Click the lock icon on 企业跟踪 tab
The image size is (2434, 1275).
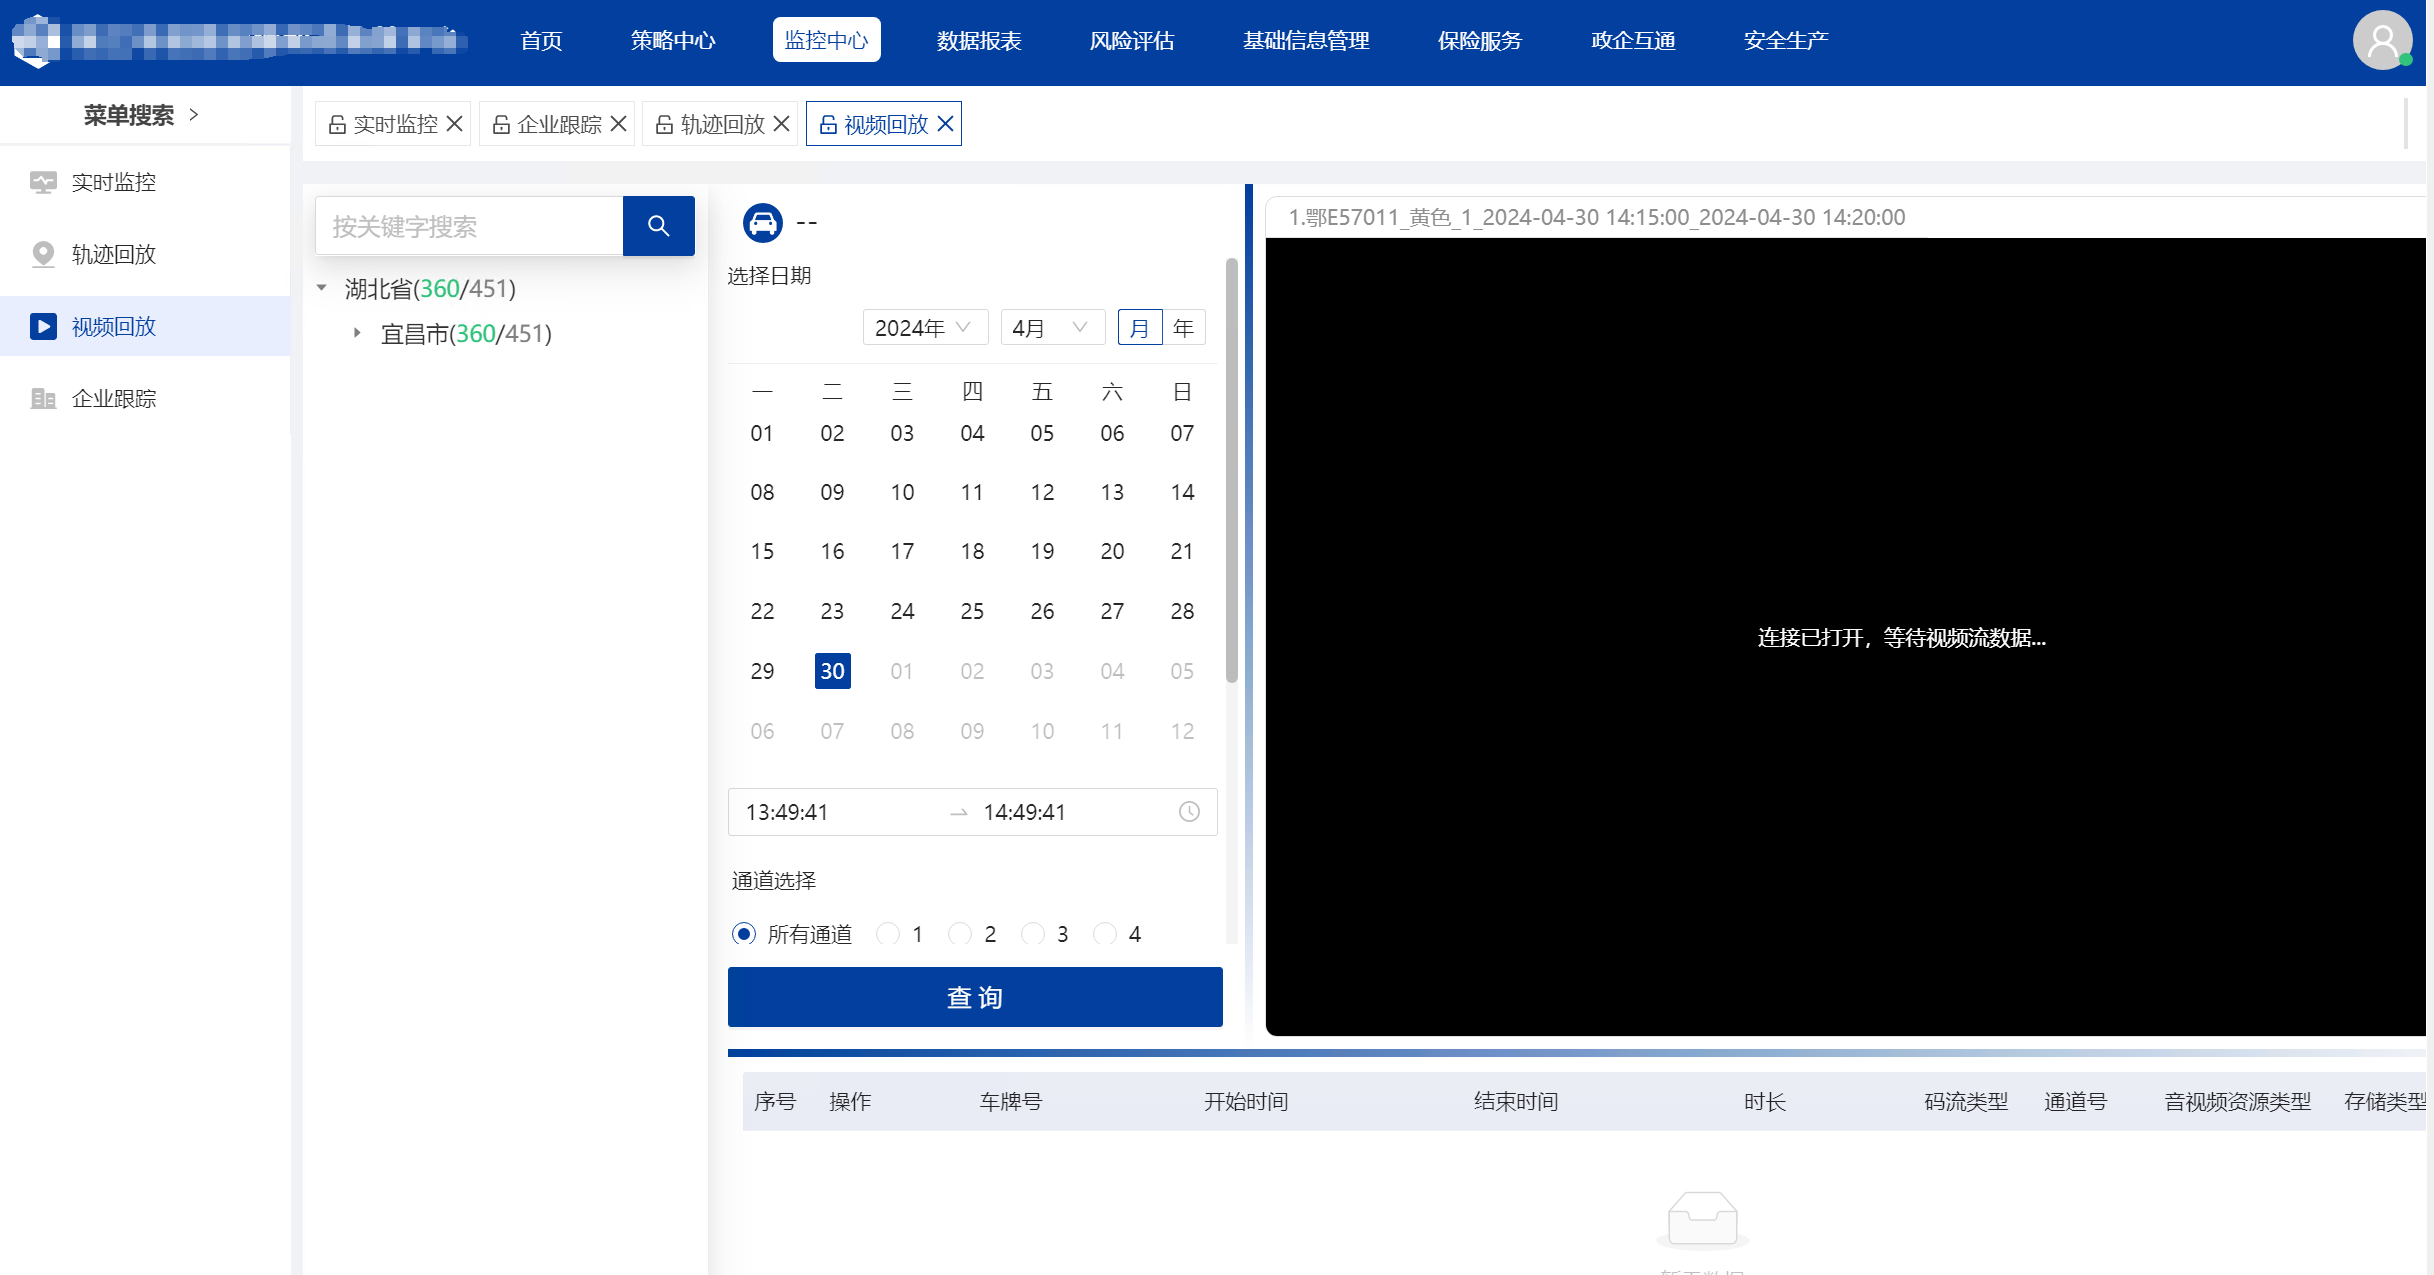(x=501, y=124)
